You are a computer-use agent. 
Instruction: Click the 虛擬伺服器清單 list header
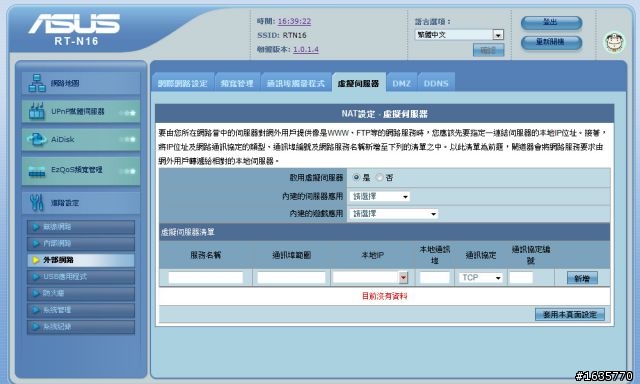[384, 232]
